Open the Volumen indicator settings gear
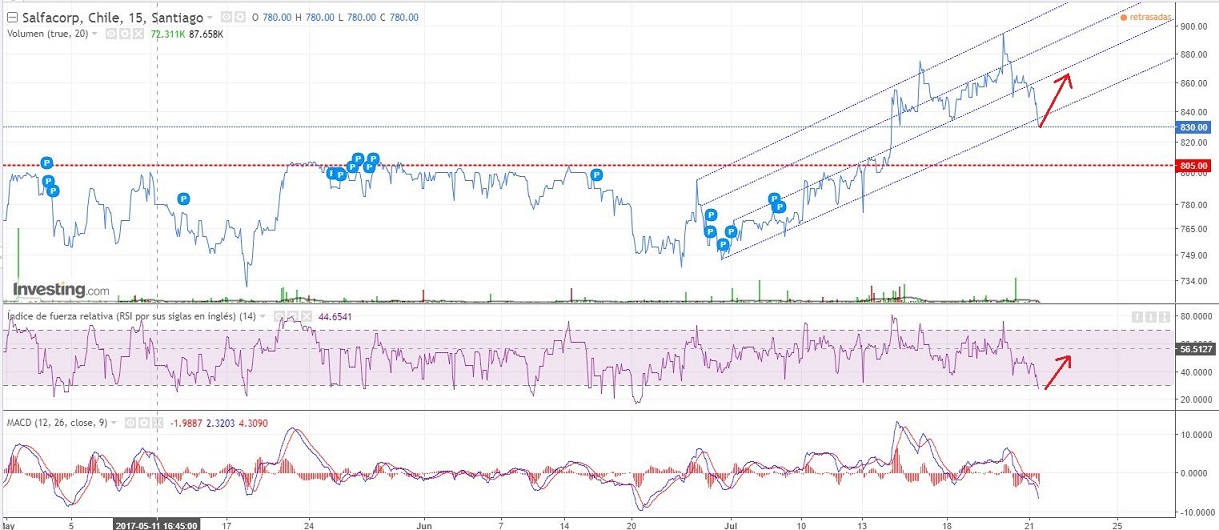1219x530 pixels. click(125, 34)
